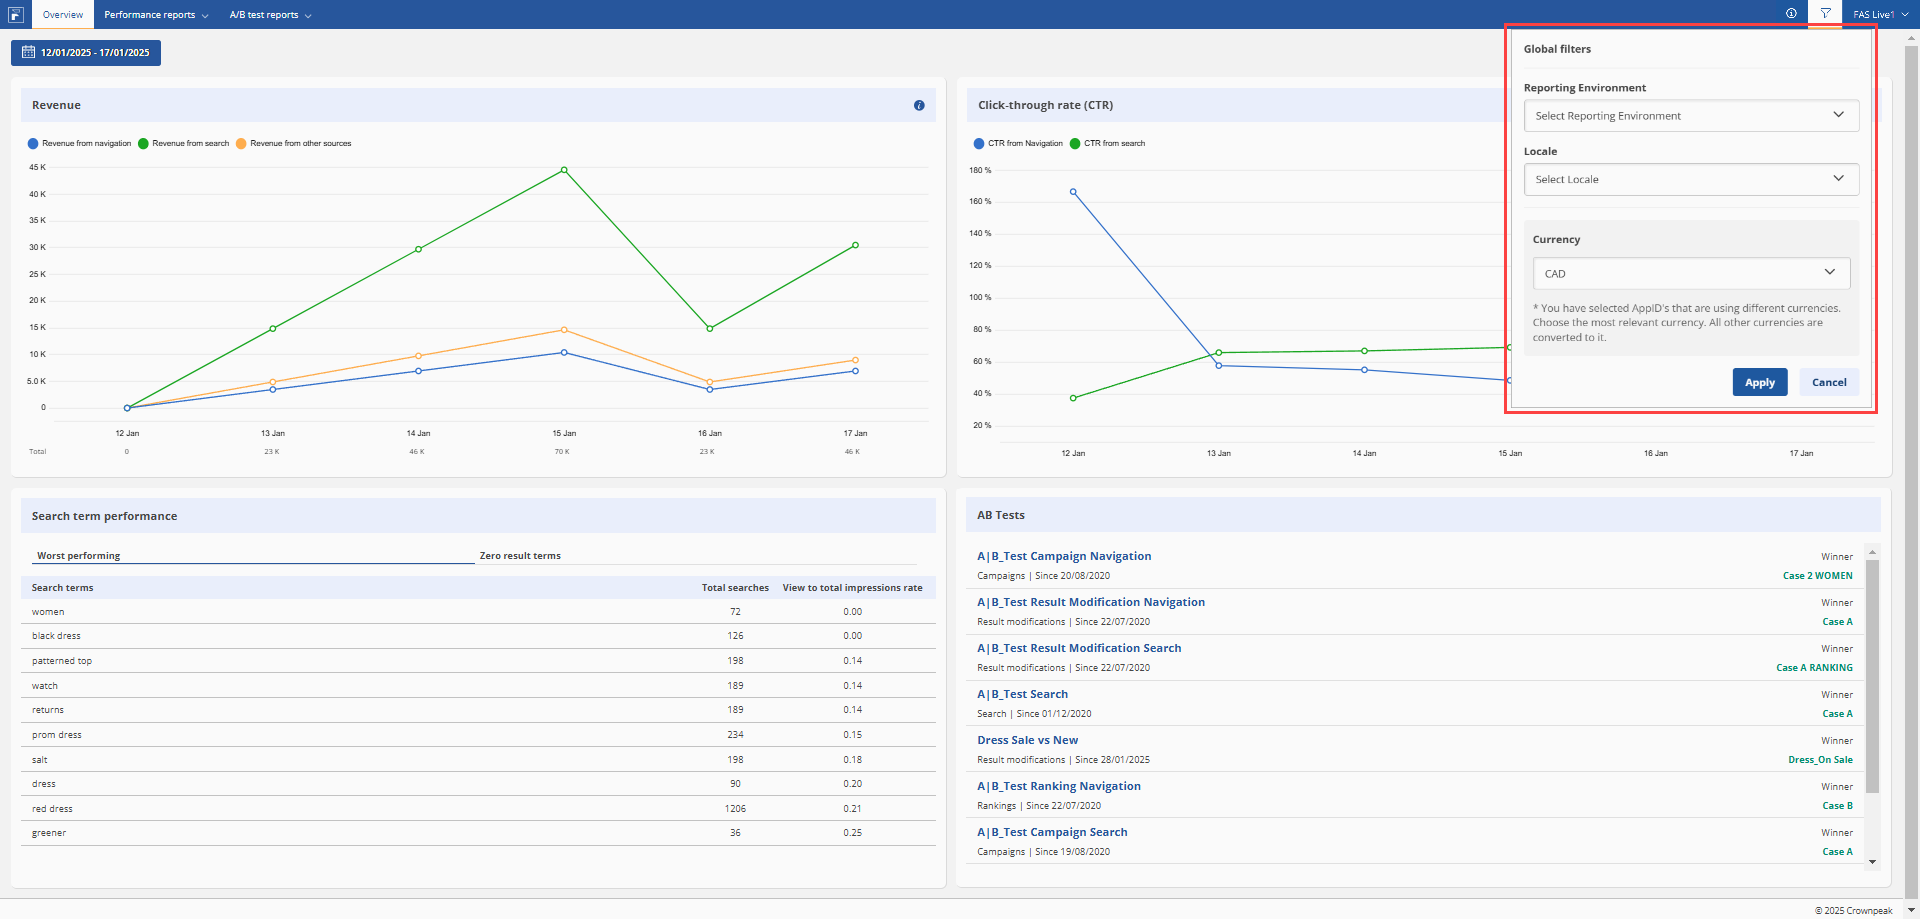Screen dimensions: 1920x919
Task: Open A|B_Test Result Modification Search link
Action: click(1079, 648)
